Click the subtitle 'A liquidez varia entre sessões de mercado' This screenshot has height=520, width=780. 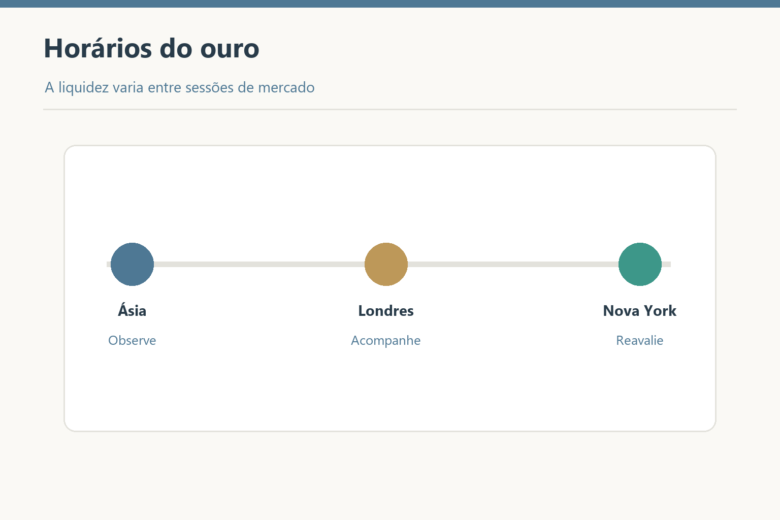180,88
